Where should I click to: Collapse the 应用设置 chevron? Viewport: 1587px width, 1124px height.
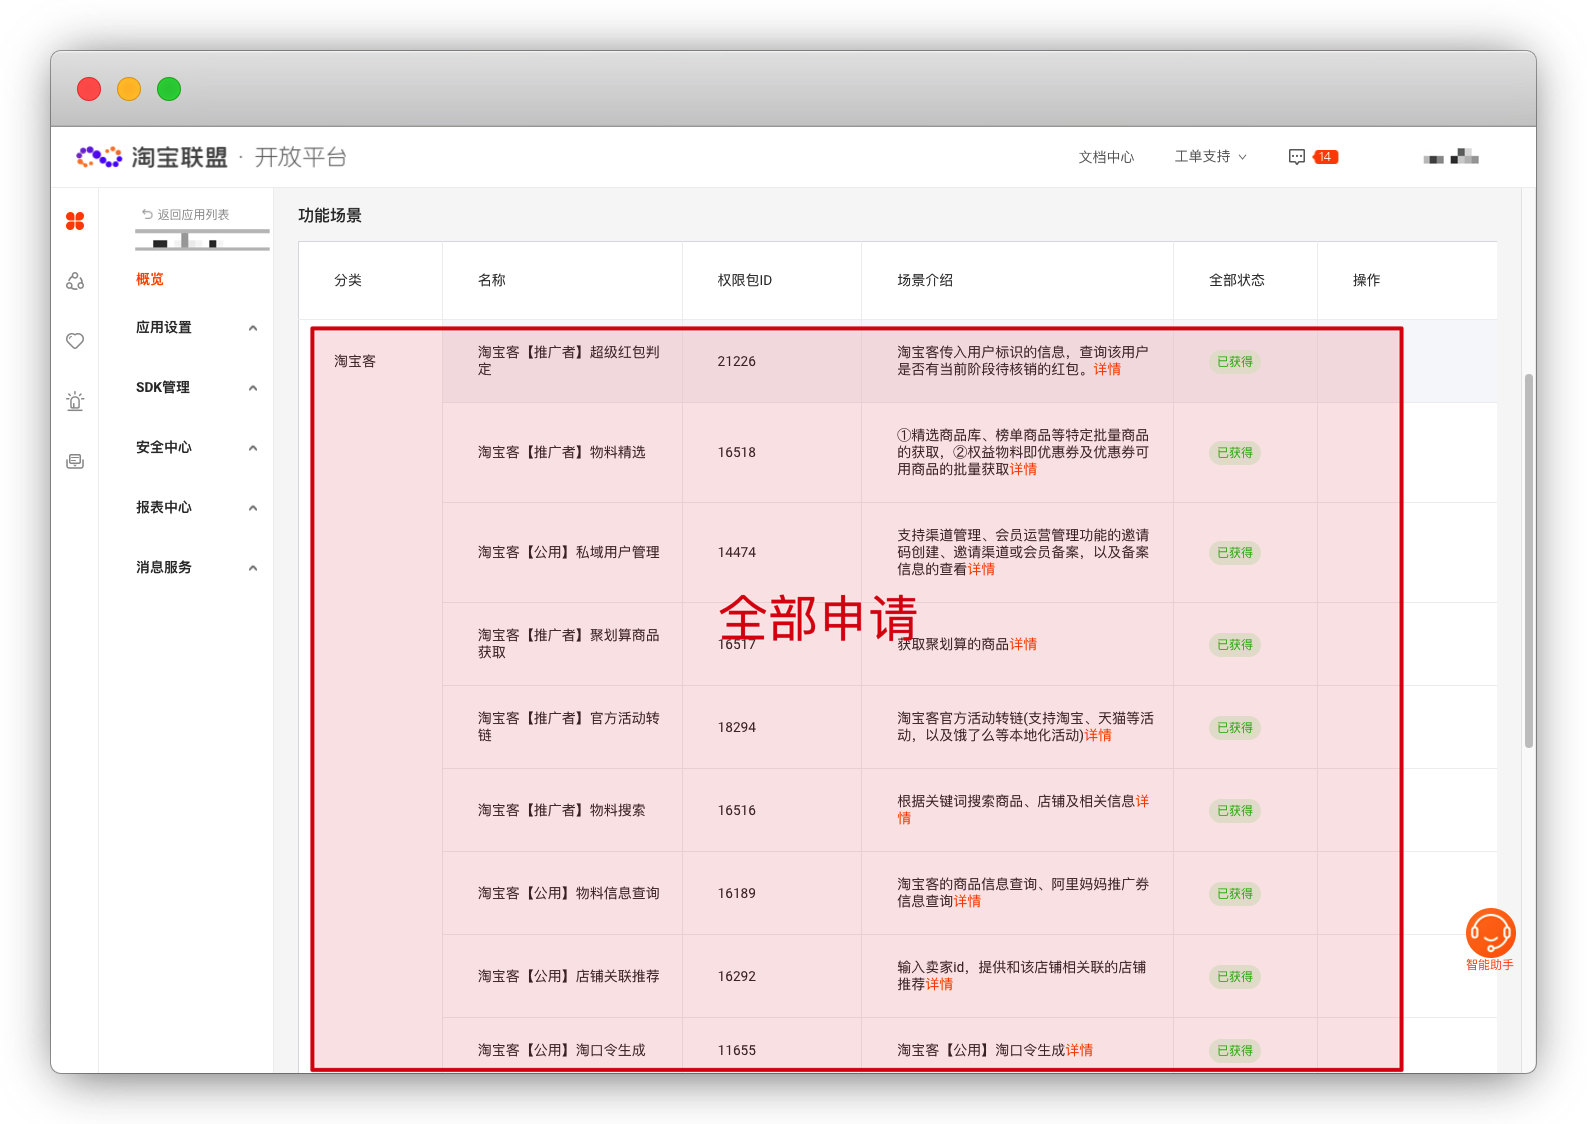[253, 328]
